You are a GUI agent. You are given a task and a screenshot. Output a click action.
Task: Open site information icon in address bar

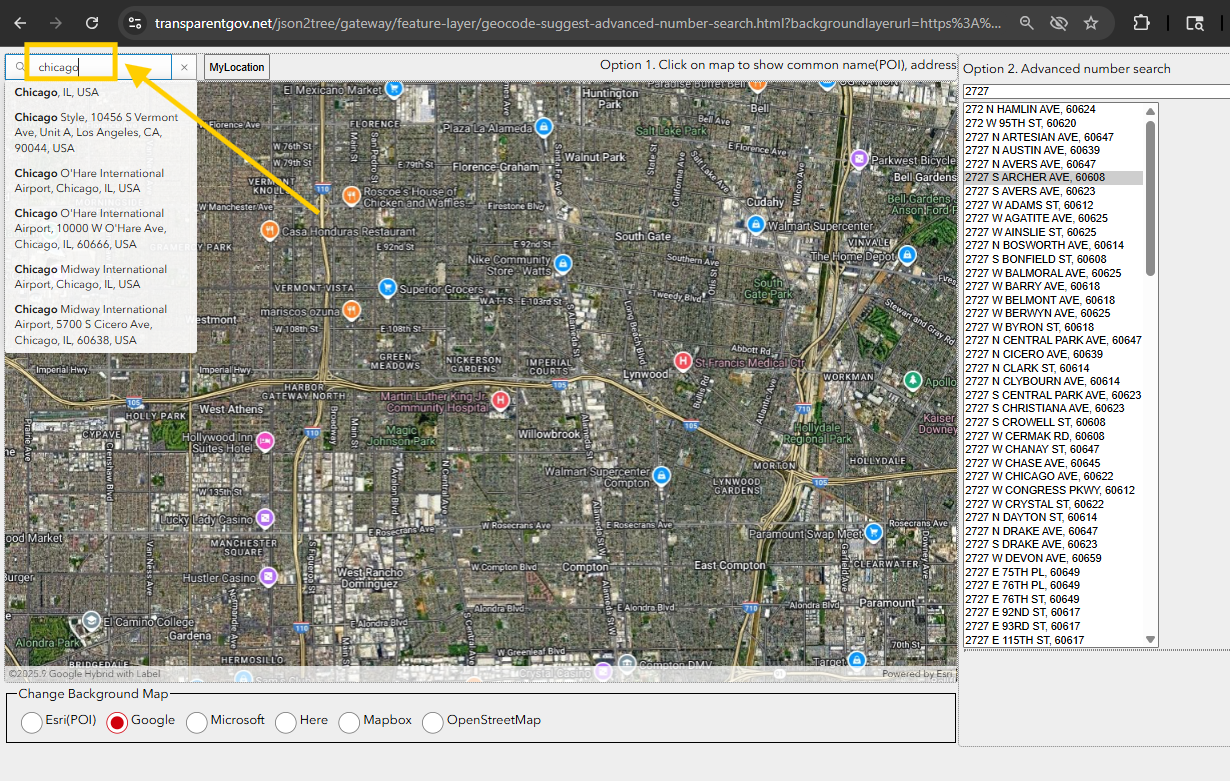[135, 22]
